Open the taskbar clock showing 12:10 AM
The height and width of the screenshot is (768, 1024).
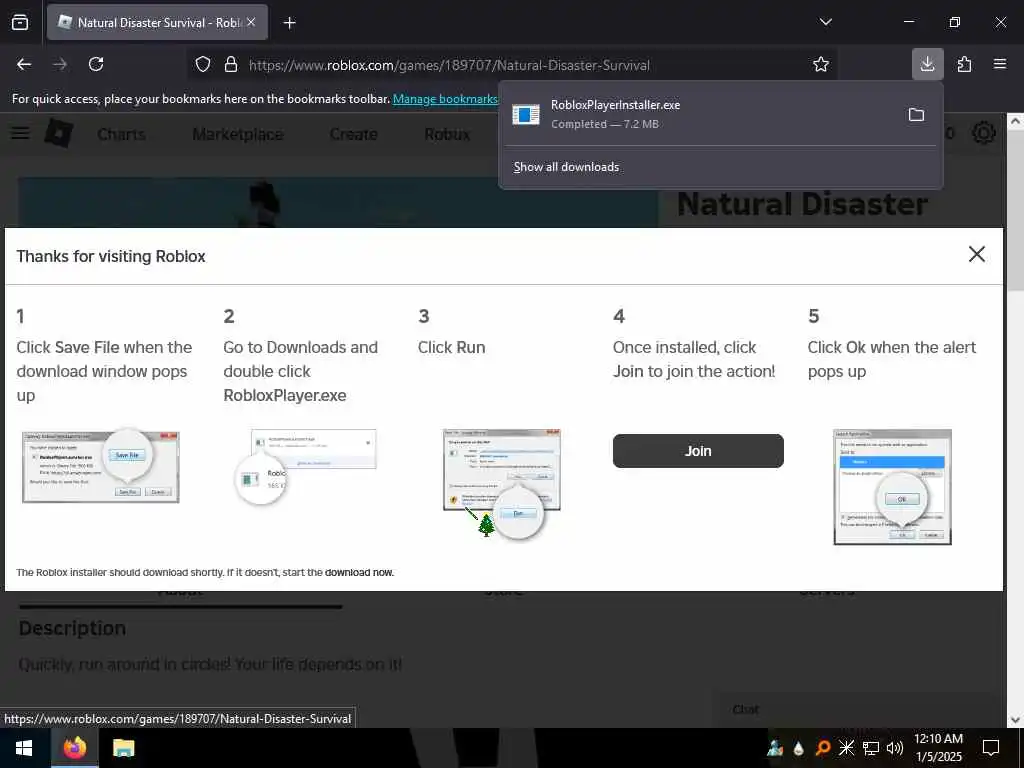click(x=938, y=748)
